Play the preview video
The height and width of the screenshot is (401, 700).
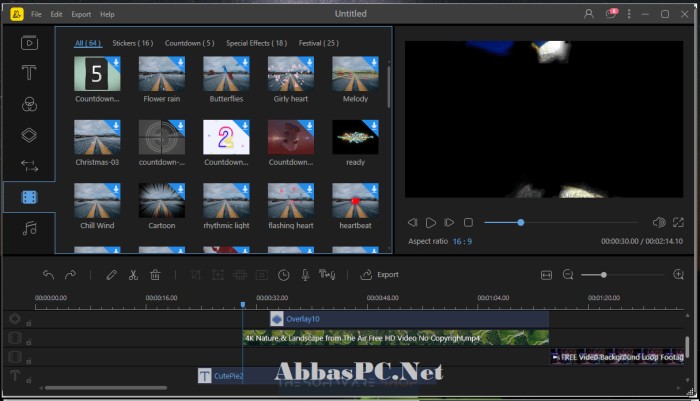pyautogui.click(x=431, y=222)
